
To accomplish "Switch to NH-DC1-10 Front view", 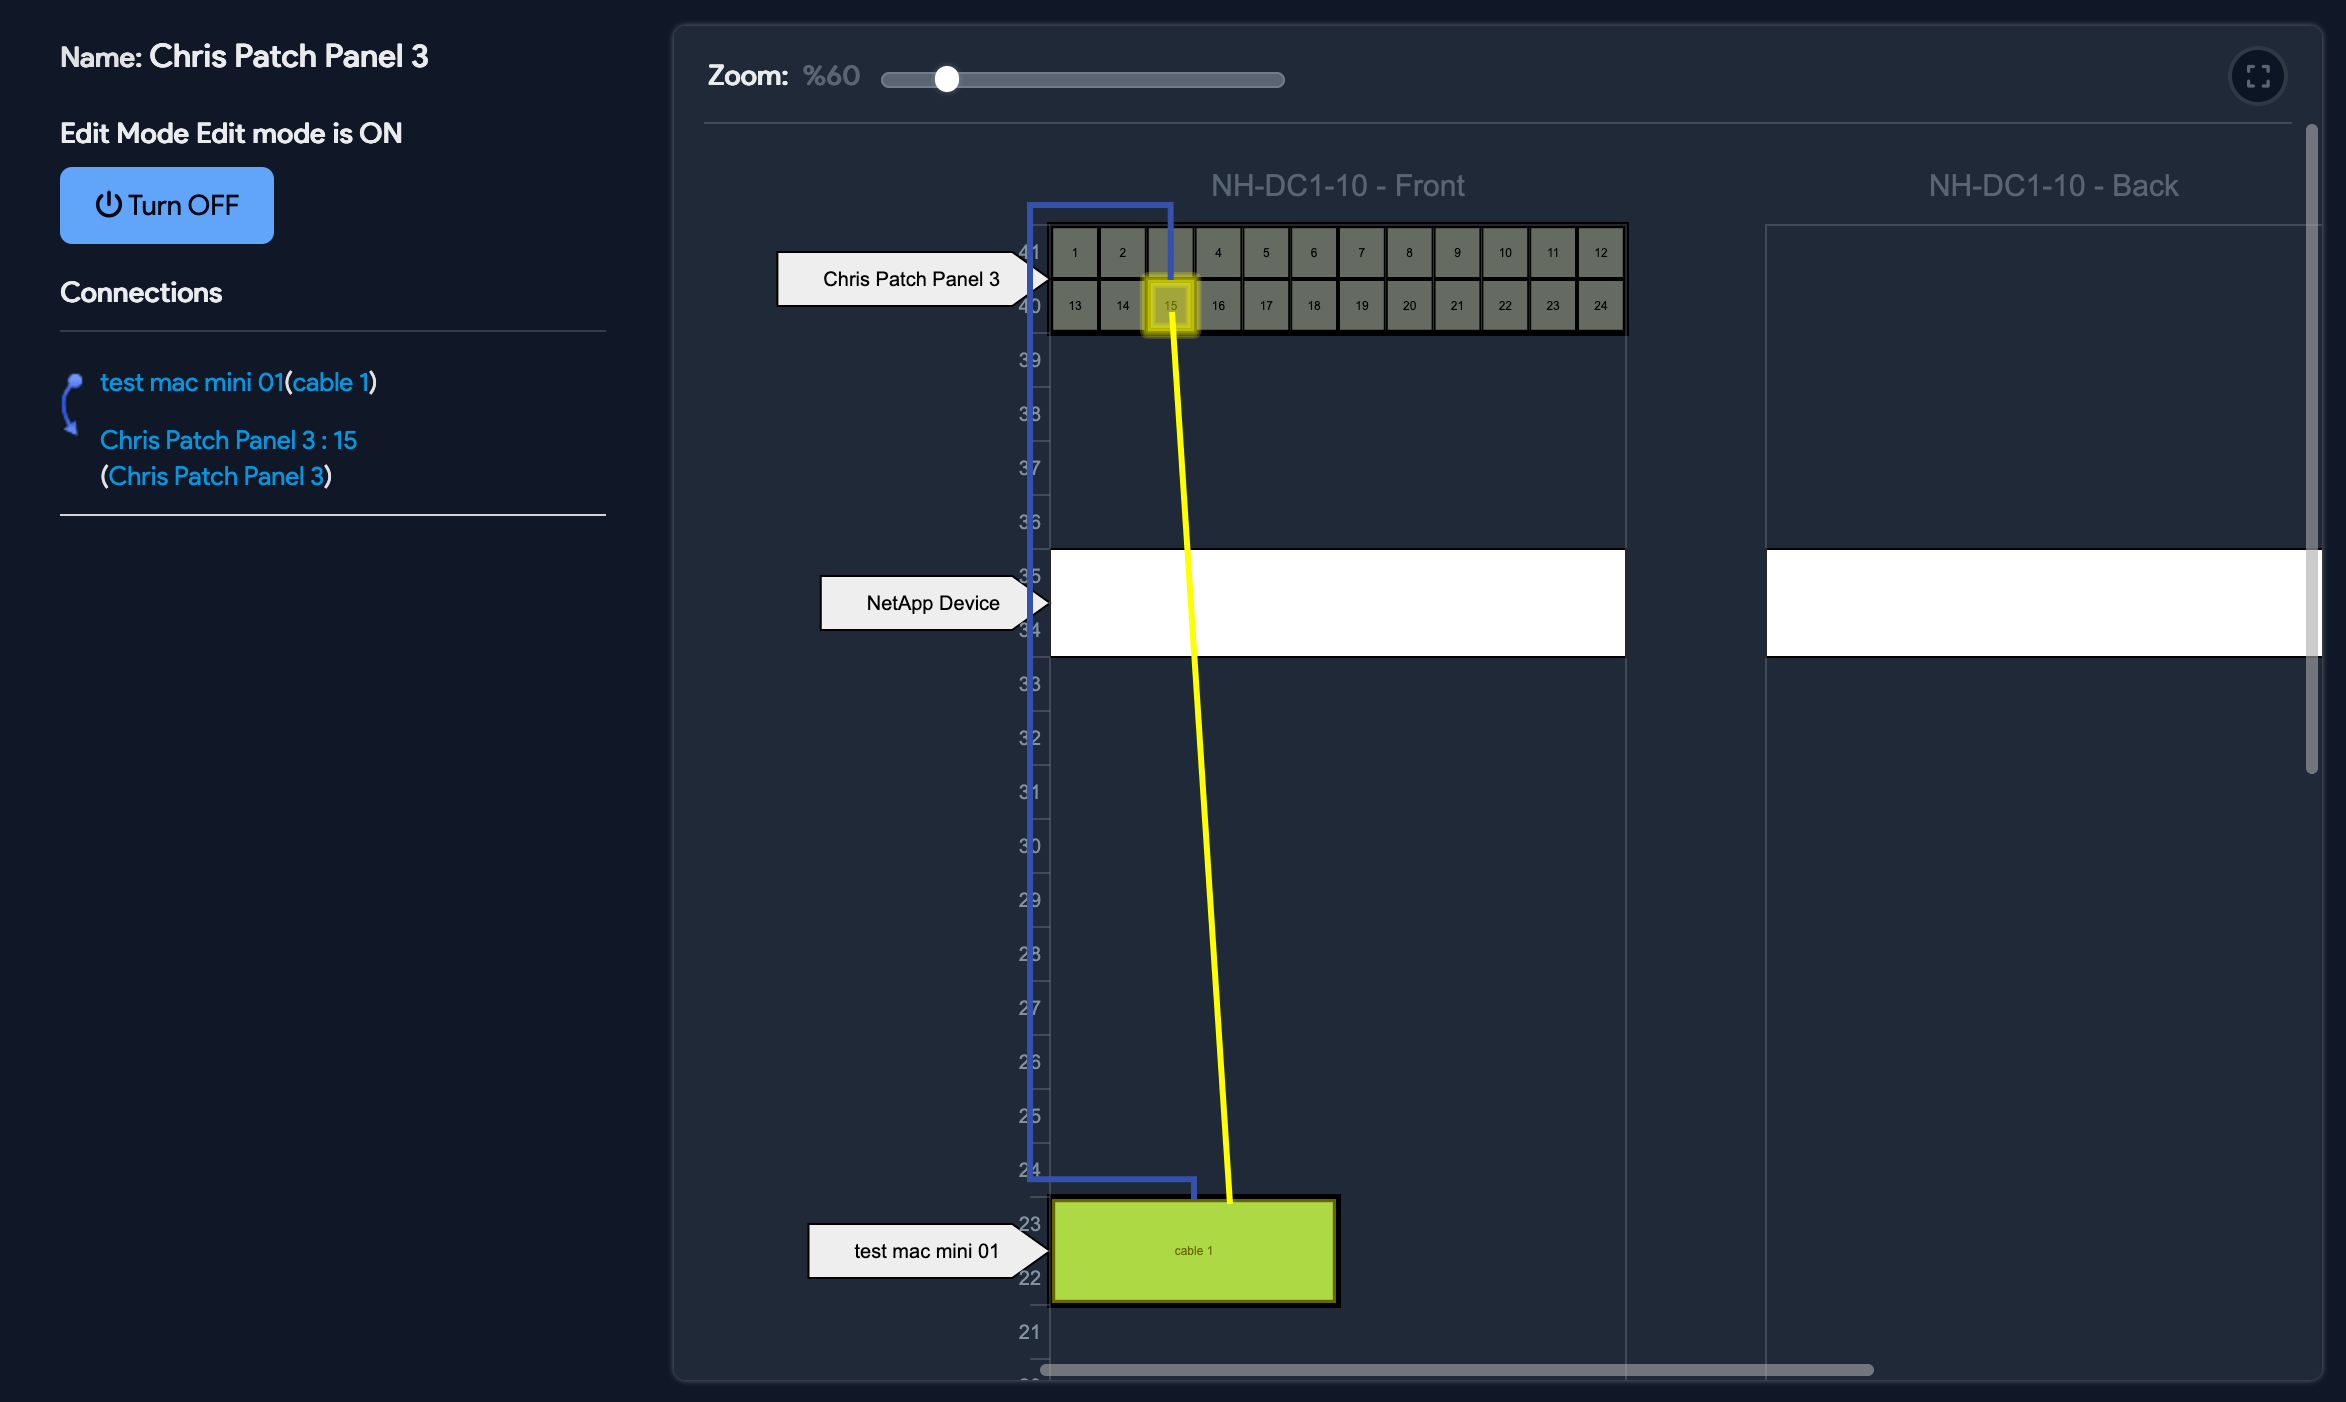I will (1337, 185).
